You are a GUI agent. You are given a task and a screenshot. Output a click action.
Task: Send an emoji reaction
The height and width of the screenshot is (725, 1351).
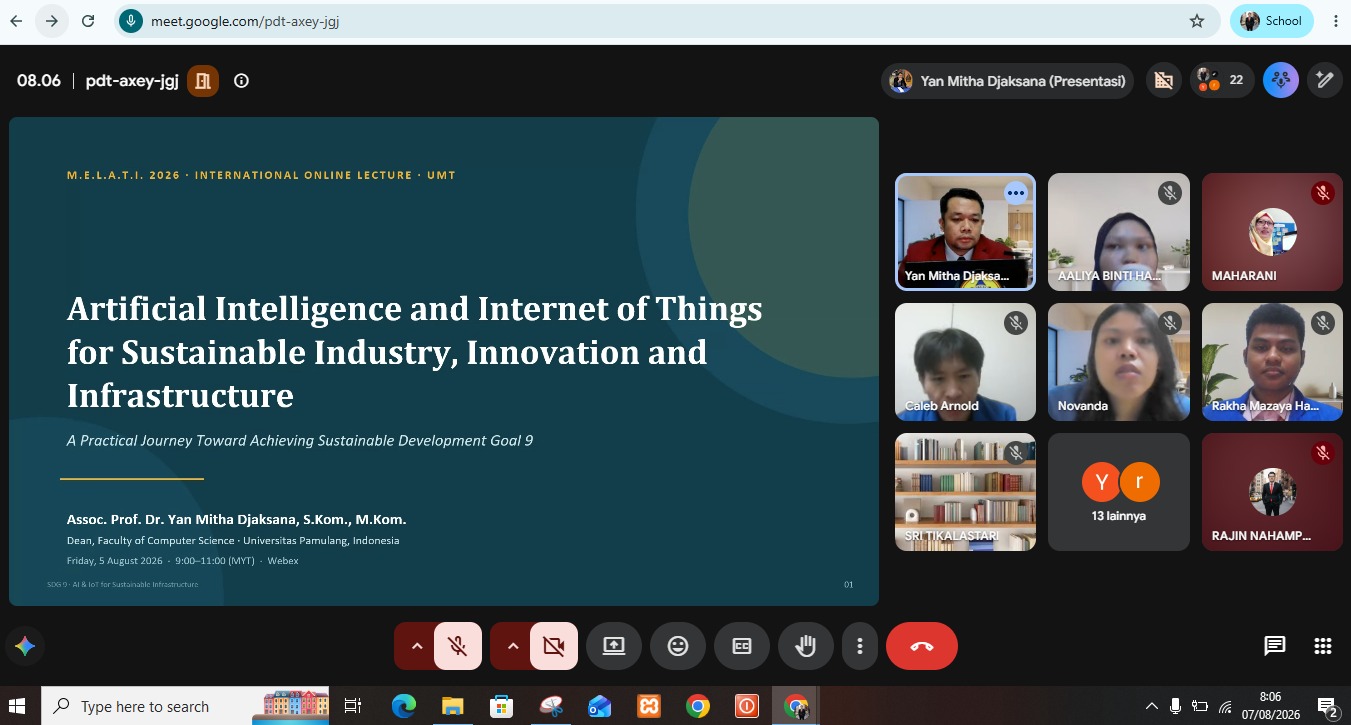pos(678,646)
